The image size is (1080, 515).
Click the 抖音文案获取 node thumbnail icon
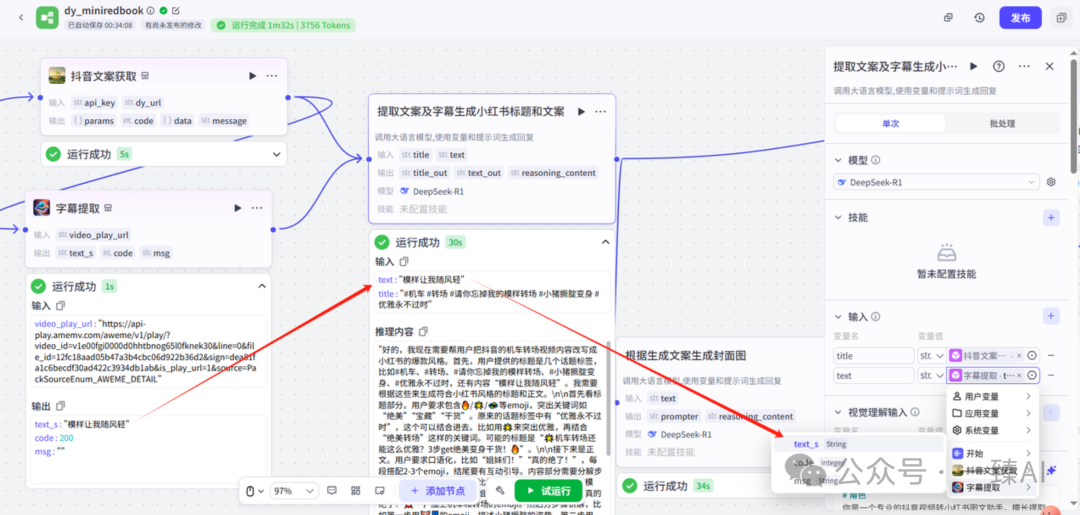pyautogui.click(x=57, y=76)
